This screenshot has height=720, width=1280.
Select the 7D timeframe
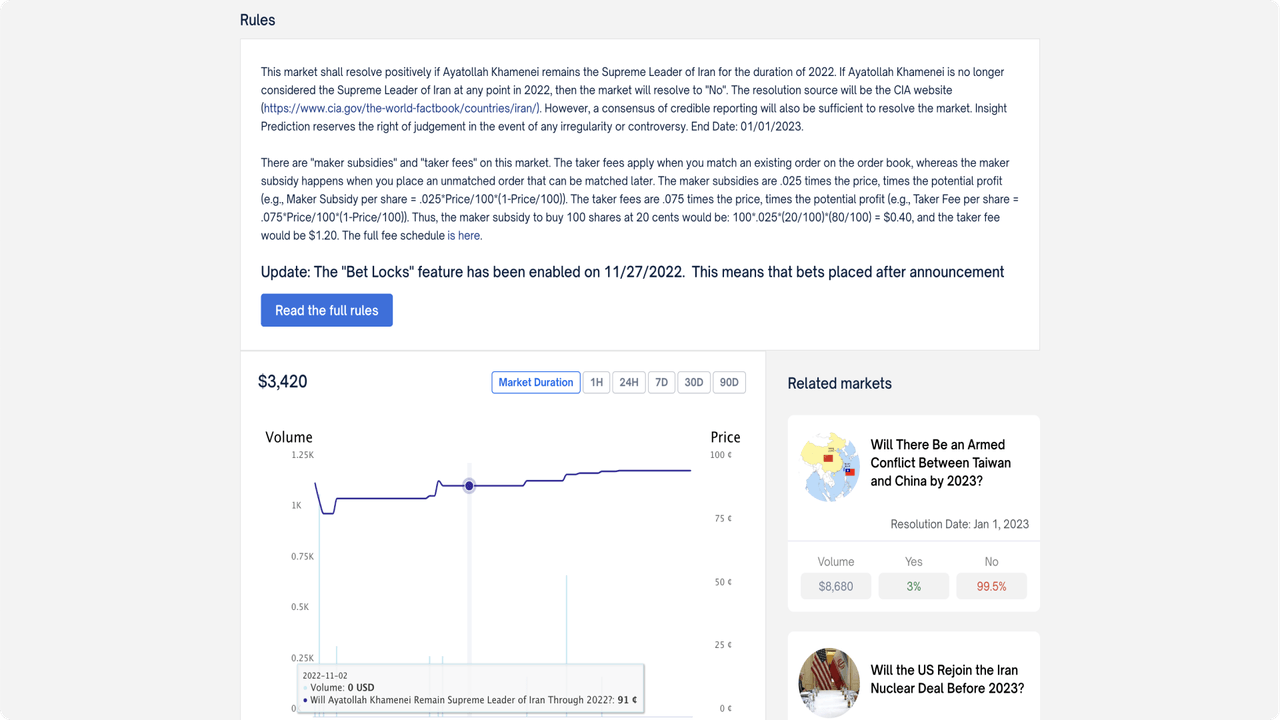(x=661, y=382)
